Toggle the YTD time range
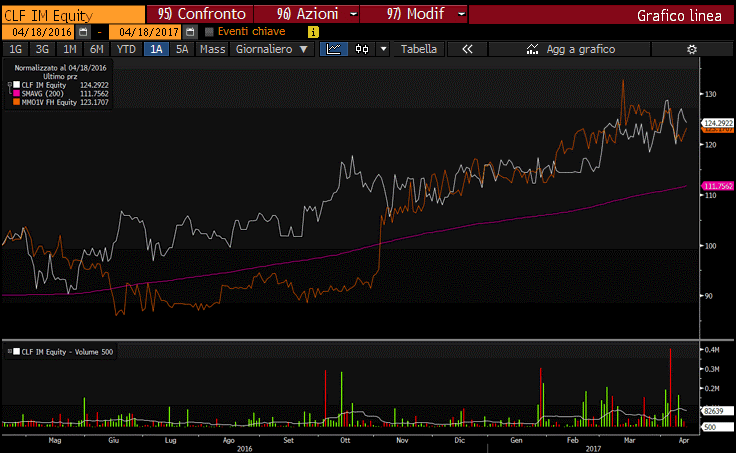 pyautogui.click(x=126, y=49)
